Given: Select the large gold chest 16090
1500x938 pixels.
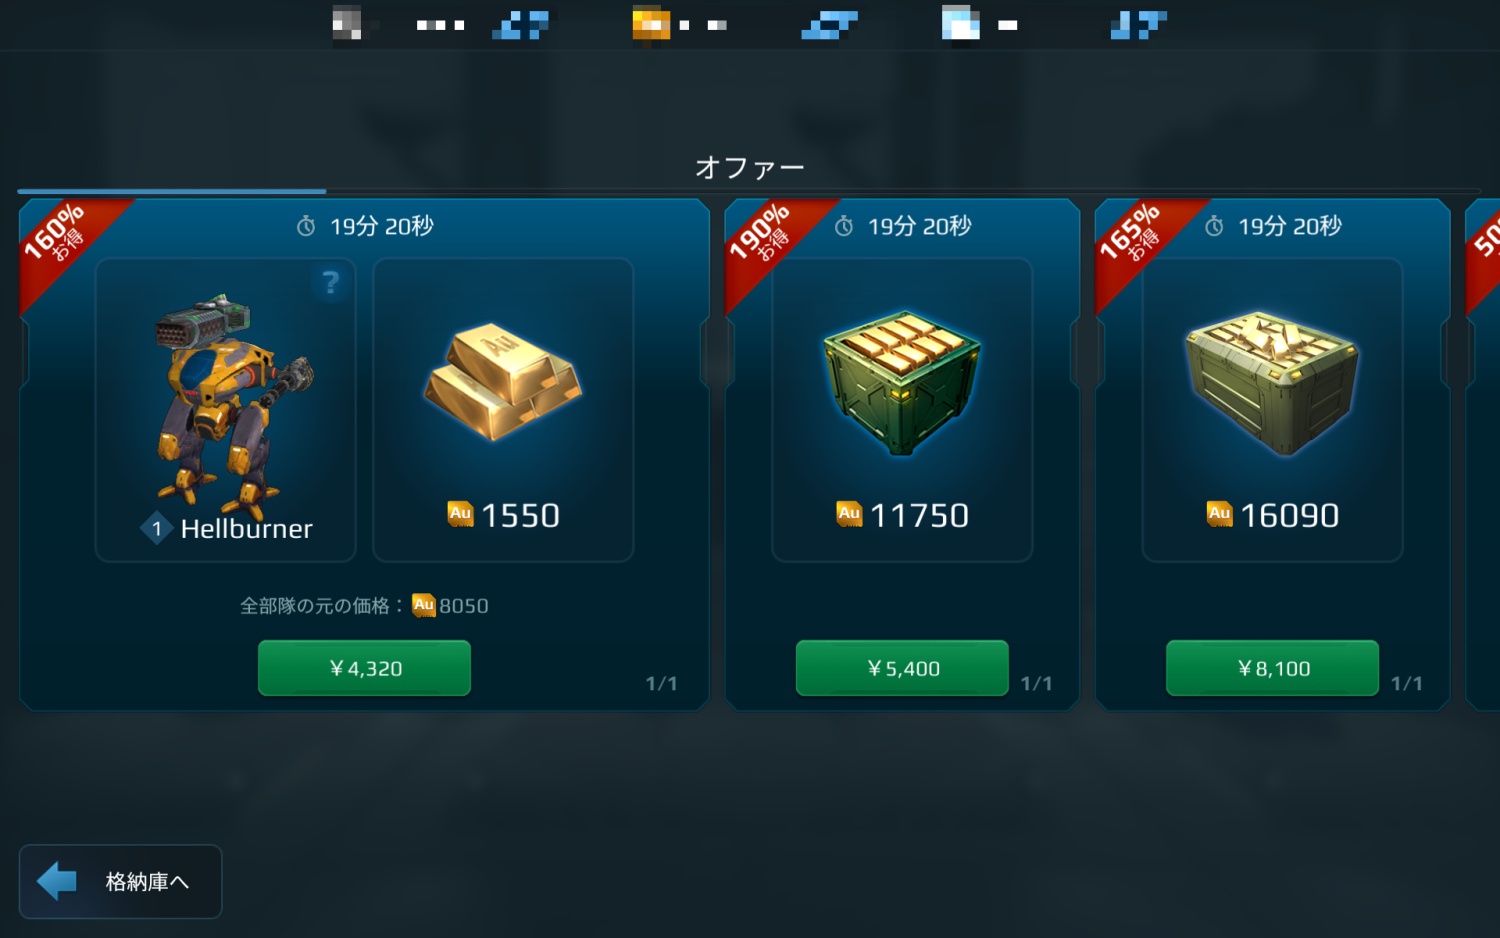Looking at the screenshot, I should point(1272,410).
